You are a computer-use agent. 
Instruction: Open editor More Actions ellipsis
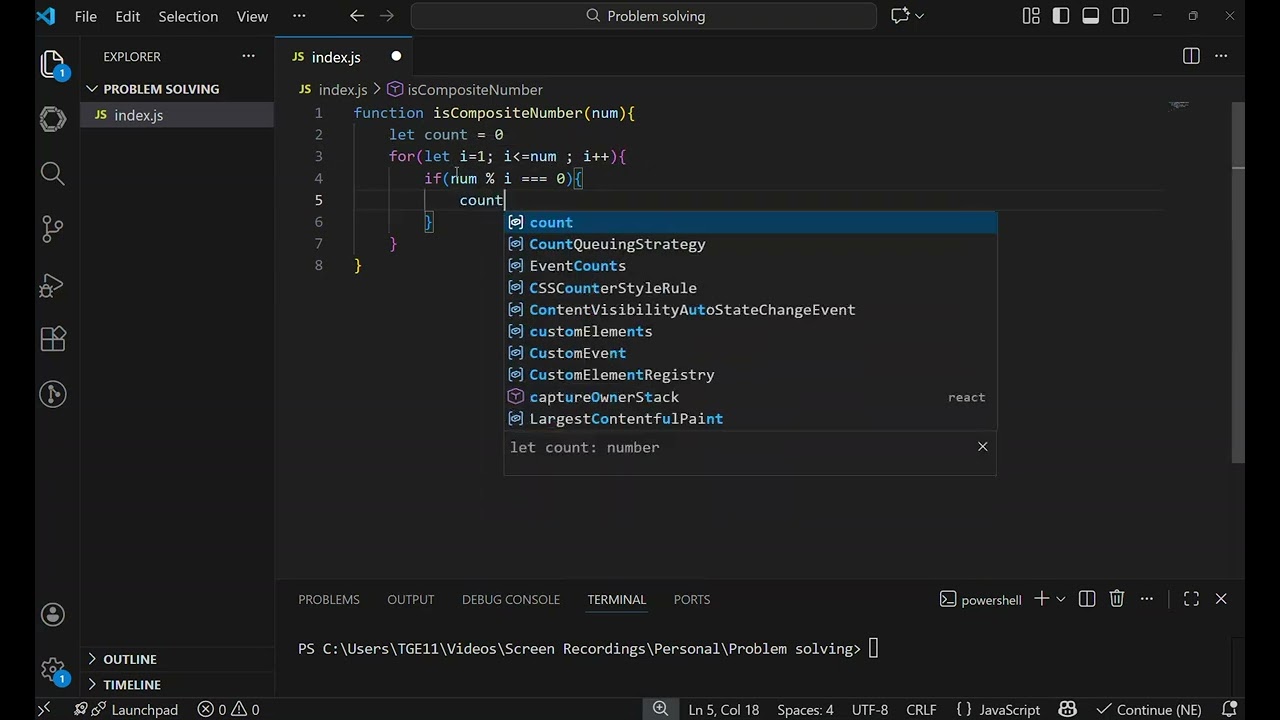(x=1221, y=56)
